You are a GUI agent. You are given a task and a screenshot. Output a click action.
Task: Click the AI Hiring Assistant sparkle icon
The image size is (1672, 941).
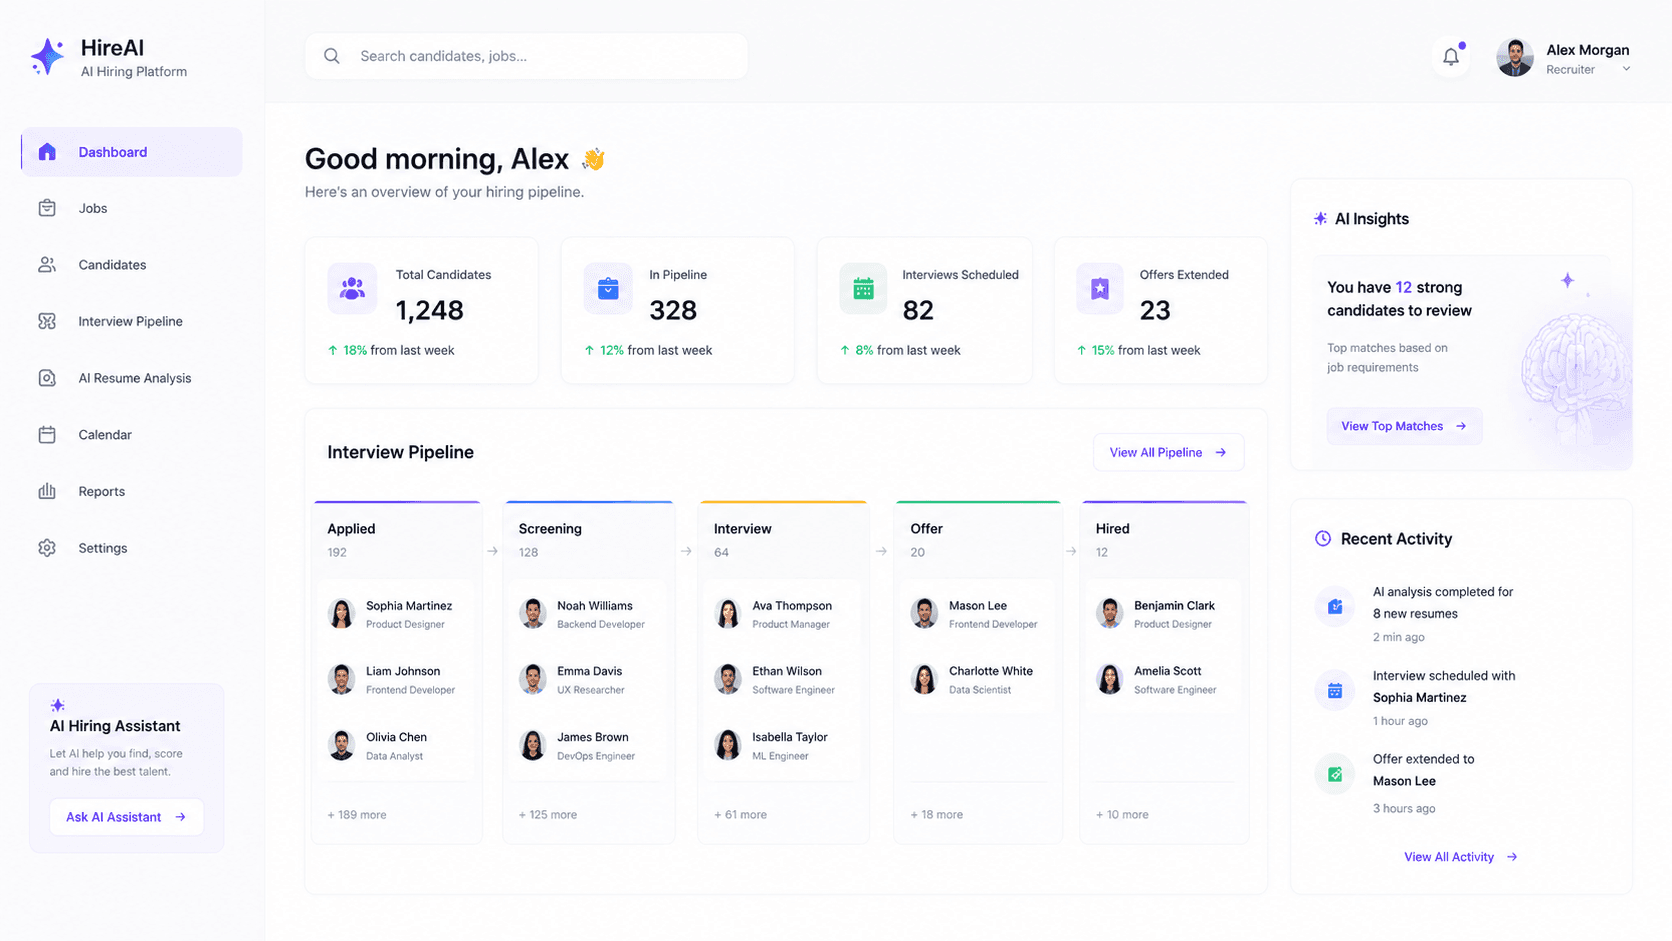coord(58,705)
